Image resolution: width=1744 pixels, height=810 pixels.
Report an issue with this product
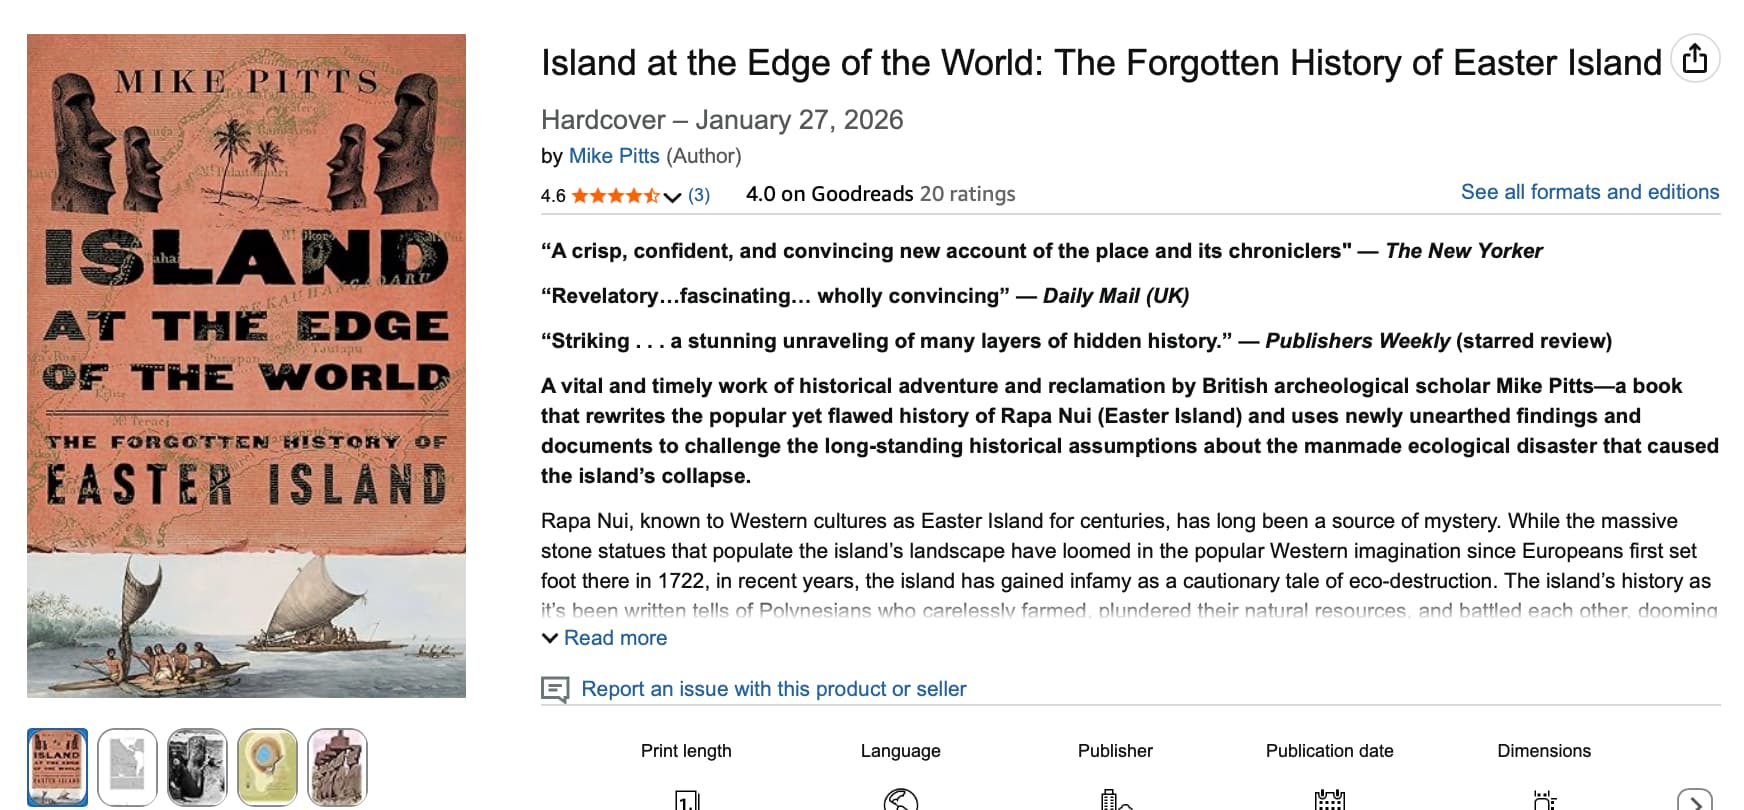tap(773, 689)
